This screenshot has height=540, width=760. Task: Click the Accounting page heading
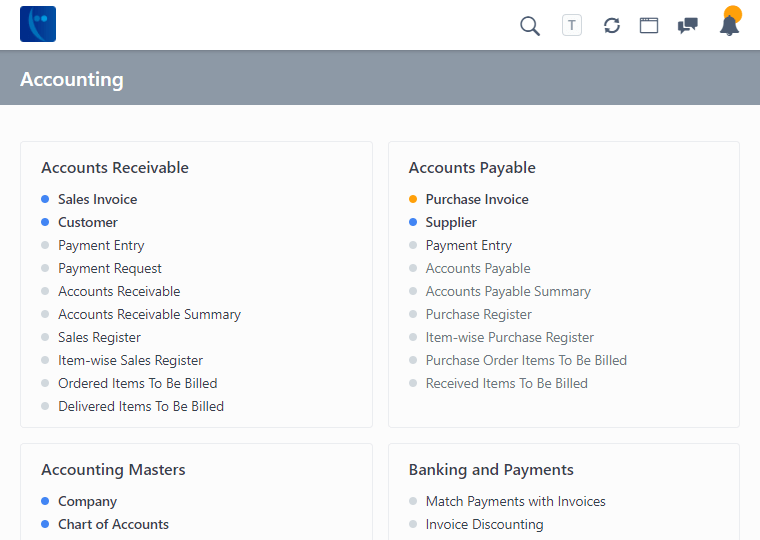click(x=72, y=79)
